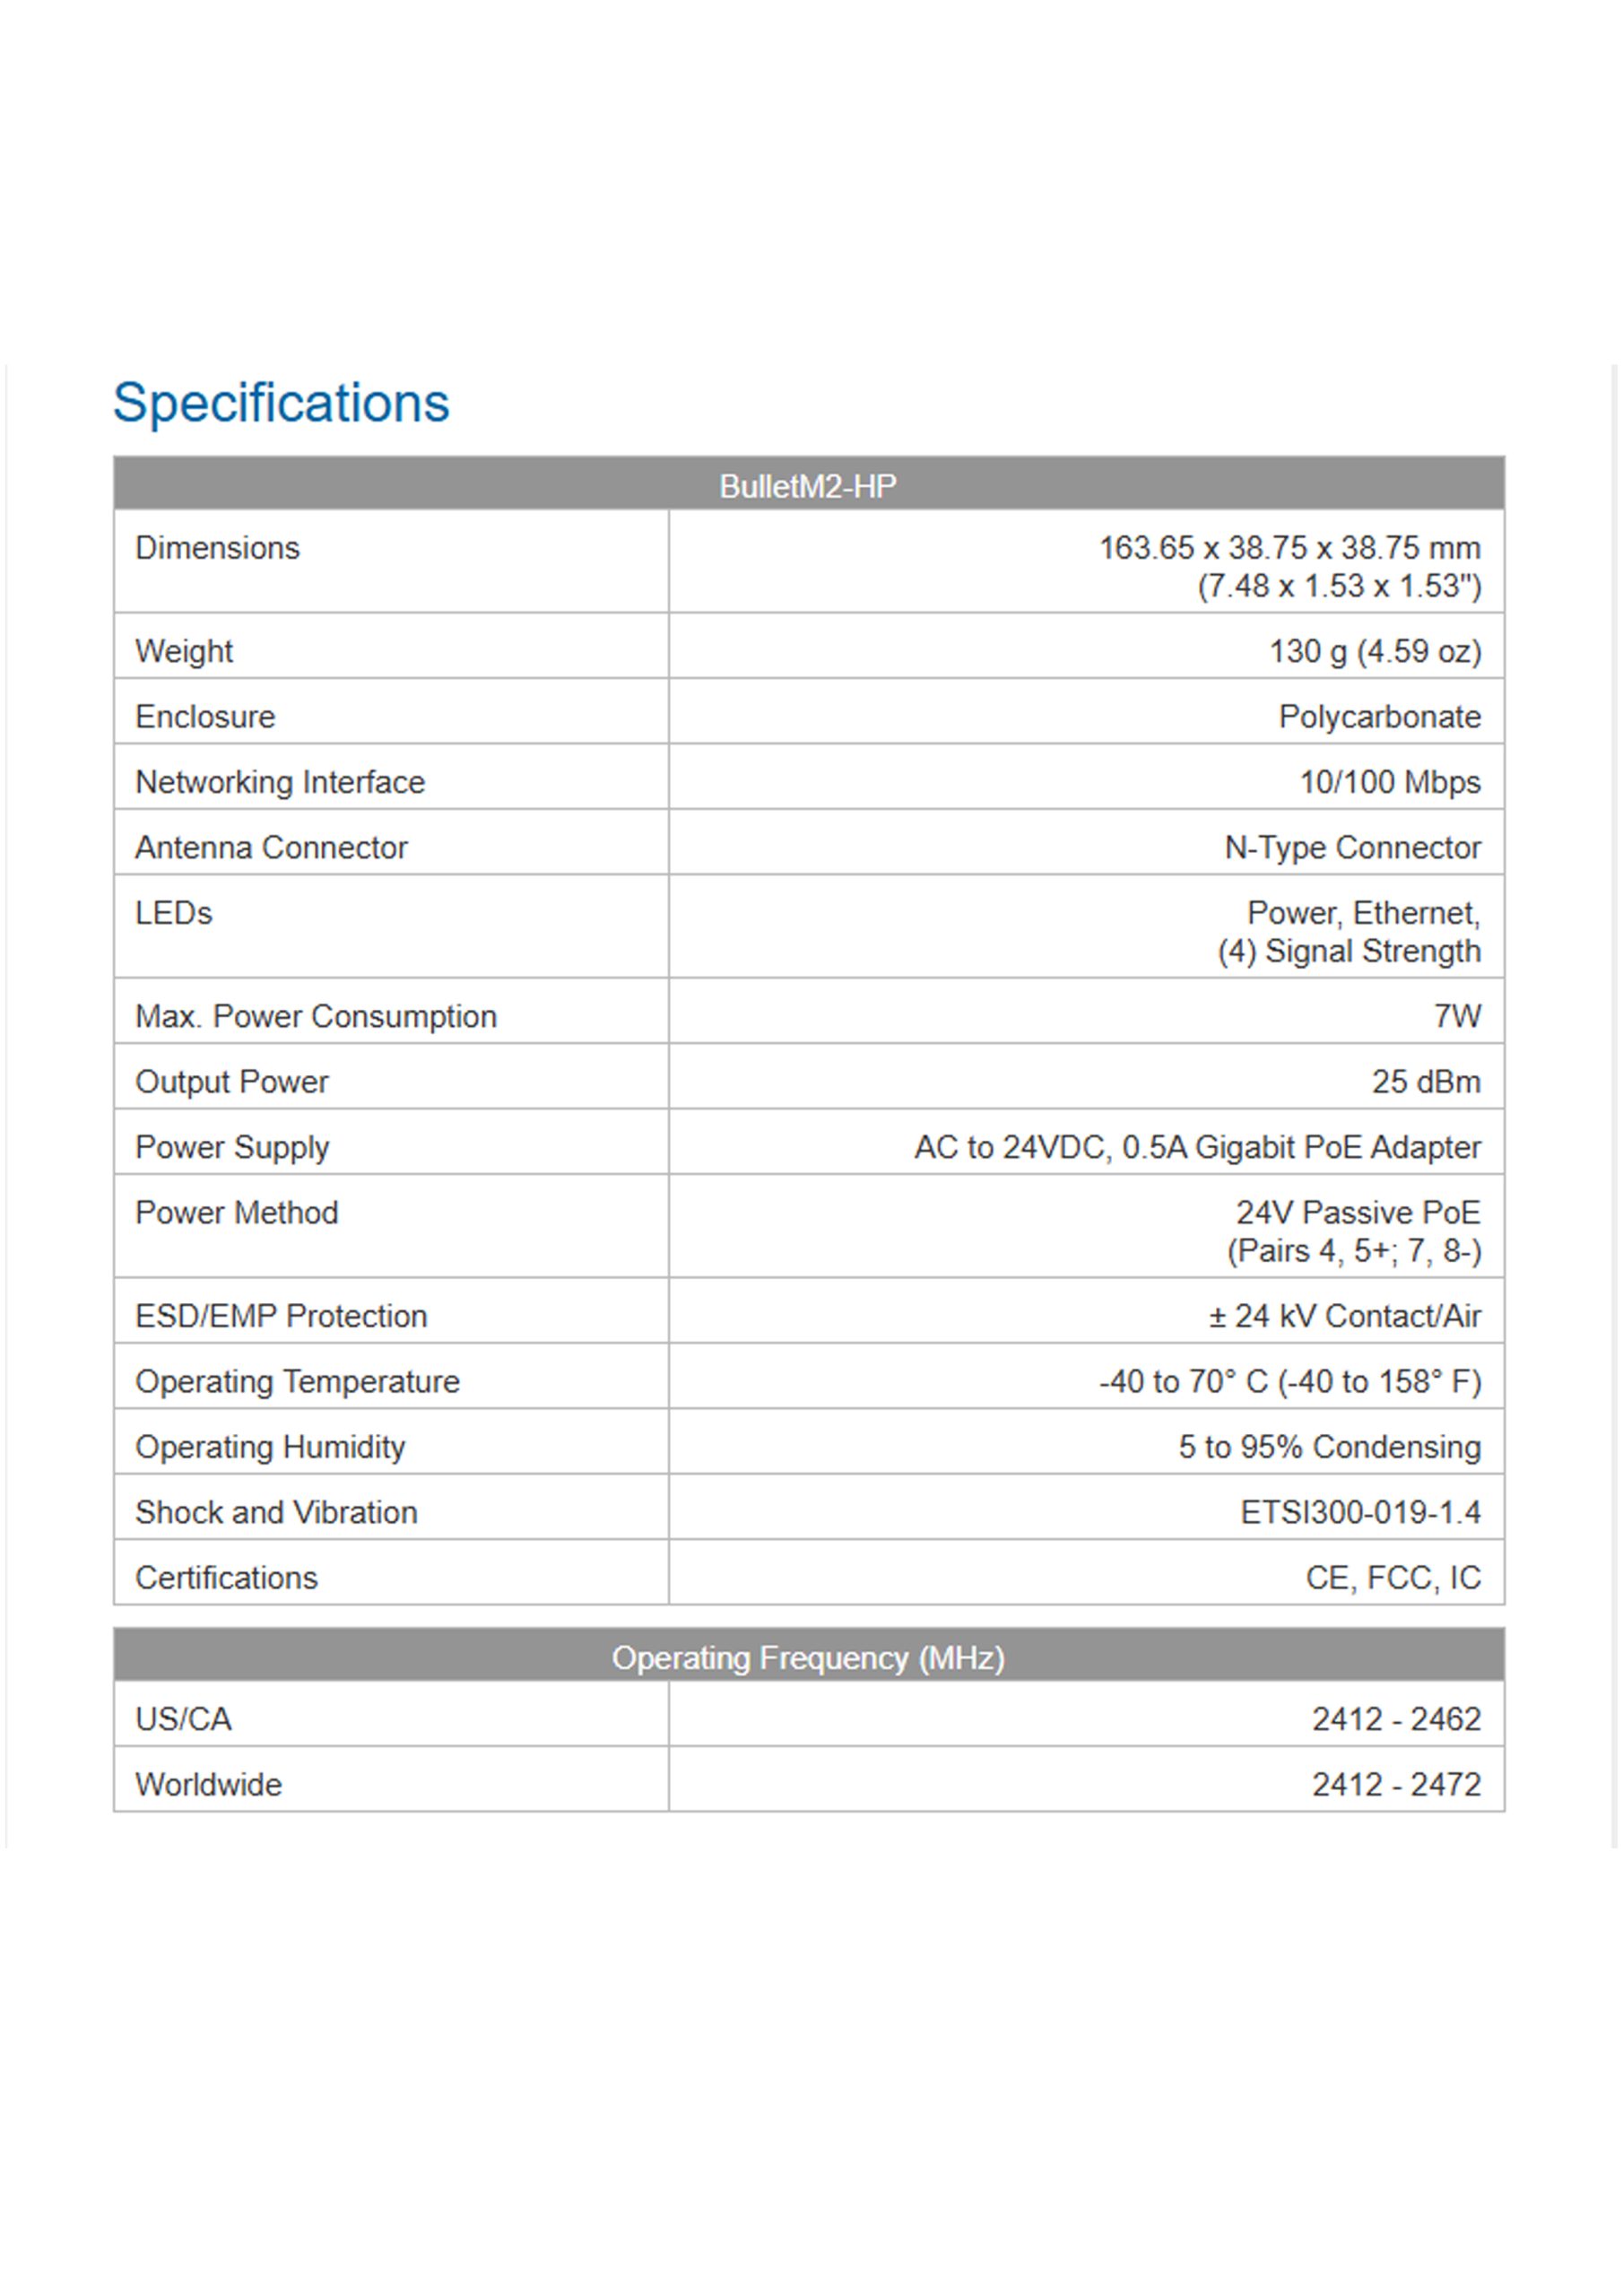Select the Worldwide 2412 - 2472 value
The height and width of the screenshot is (2296, 1623).
(1397, 1785)
